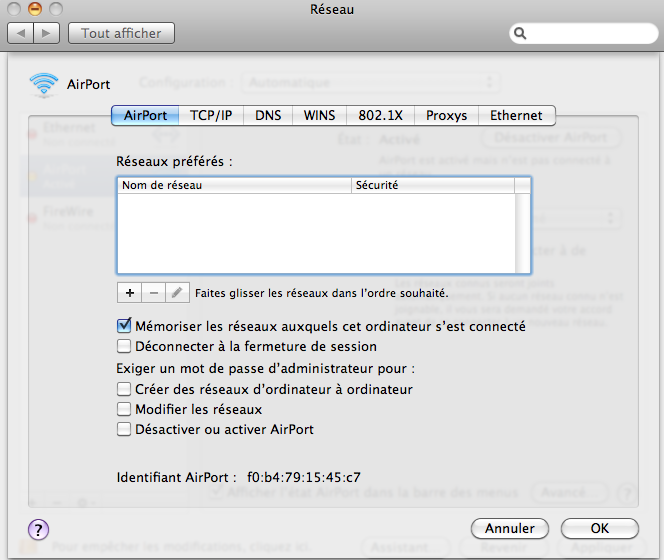This screenshot has height=560, width=664.
Task: Go forward with the right arrow button
Action: [x=47, y=33]
